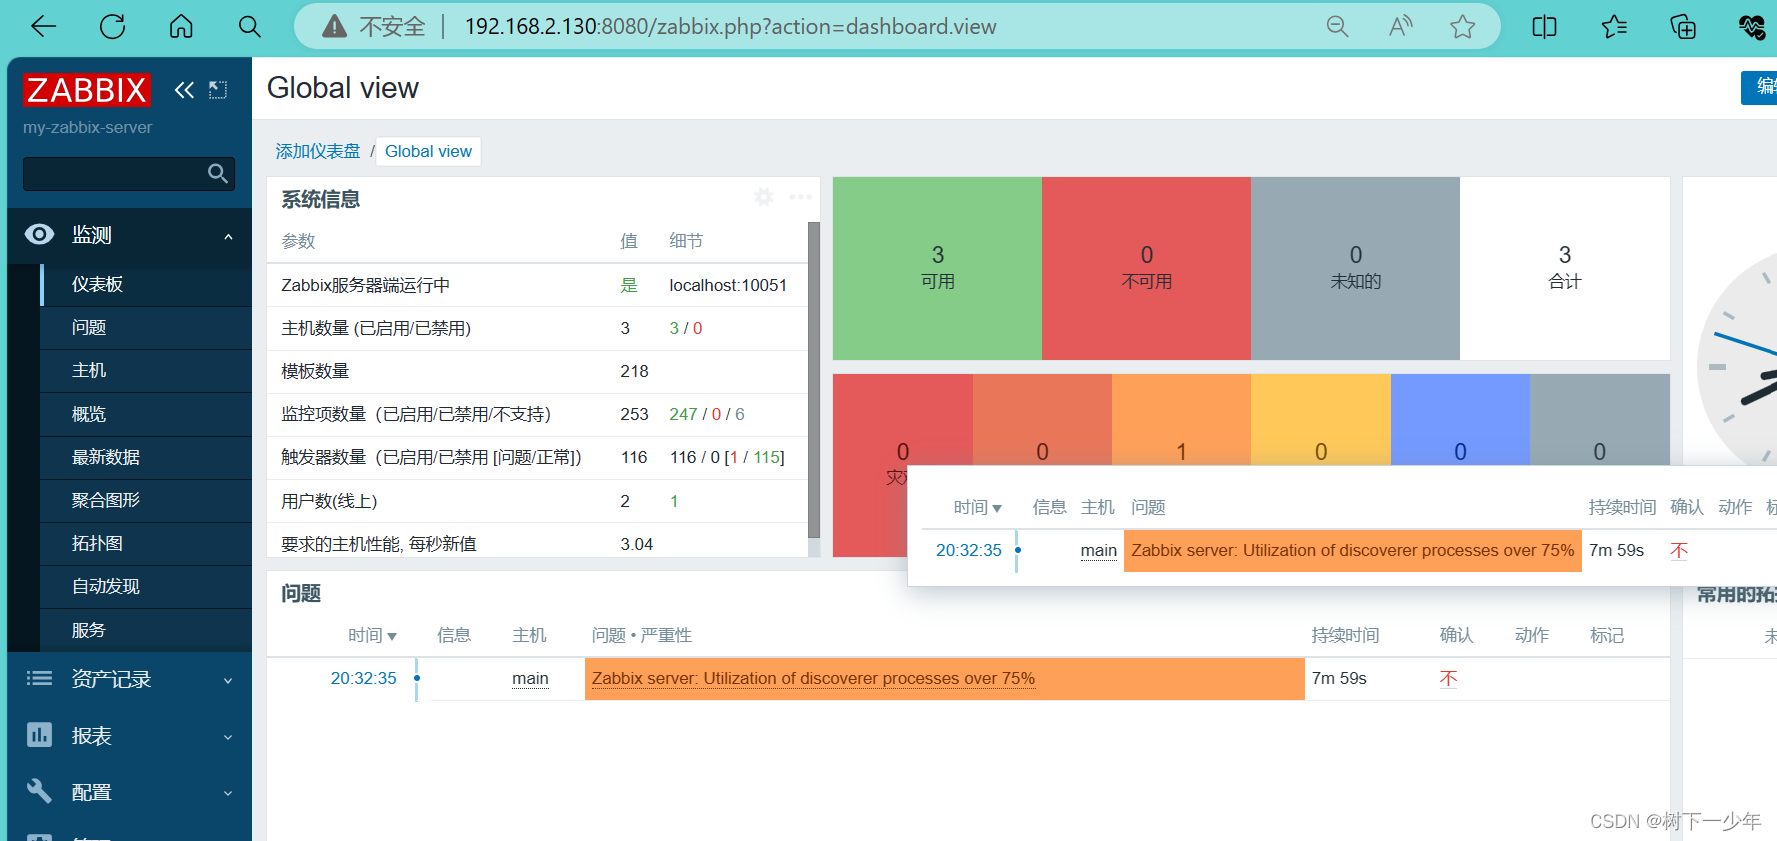Open Zabbix server discoverer problem in 问题 widget

(813, 678)
